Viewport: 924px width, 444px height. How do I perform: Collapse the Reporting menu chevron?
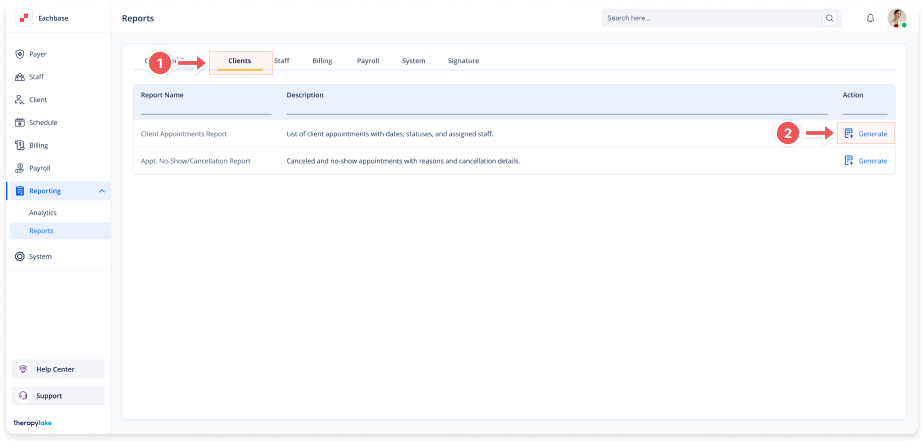(101, 191)
